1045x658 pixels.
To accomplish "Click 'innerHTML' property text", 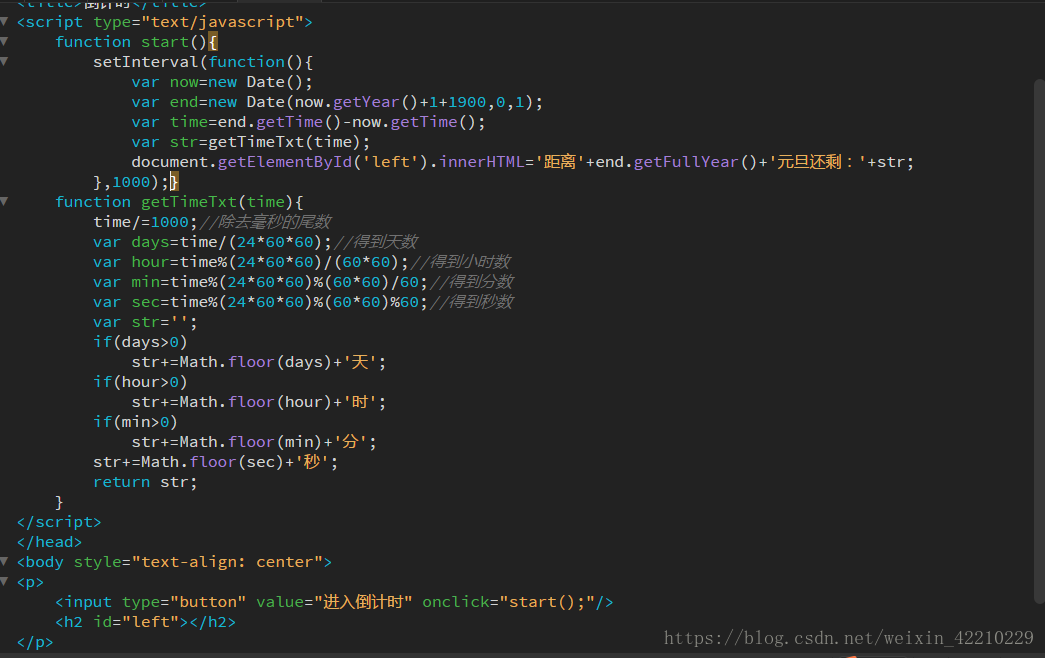I will 481,162.
